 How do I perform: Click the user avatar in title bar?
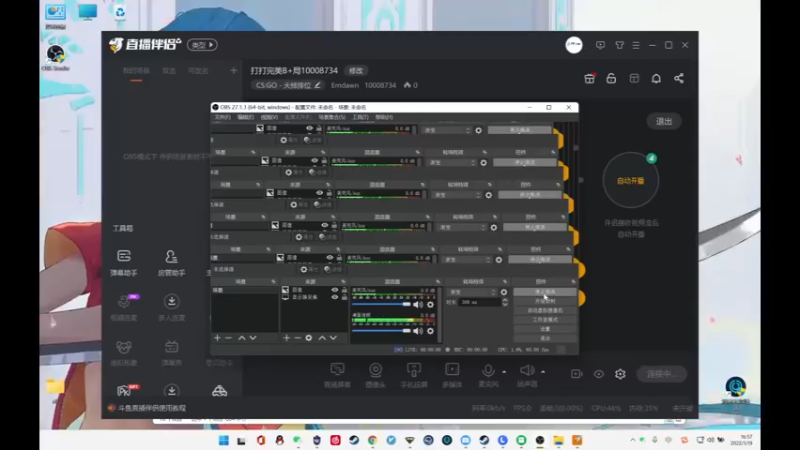[574, 45]
